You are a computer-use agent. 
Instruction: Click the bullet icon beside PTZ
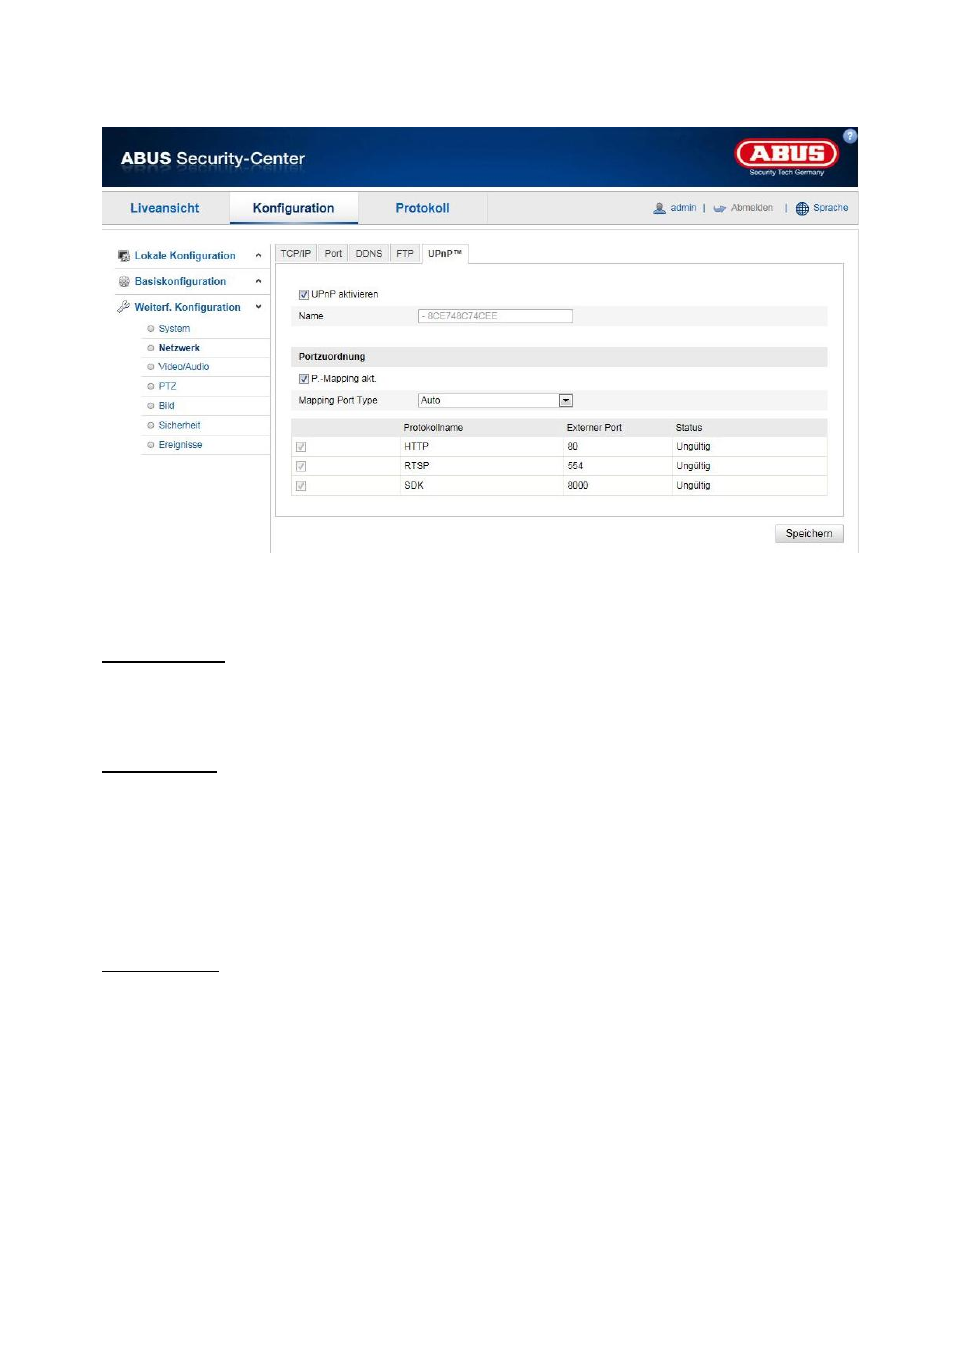coord(151,386)
